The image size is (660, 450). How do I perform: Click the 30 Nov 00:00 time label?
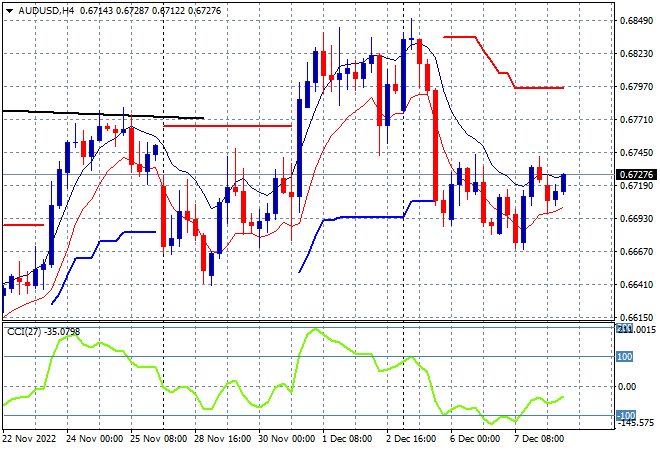click(x=287, y=439)
